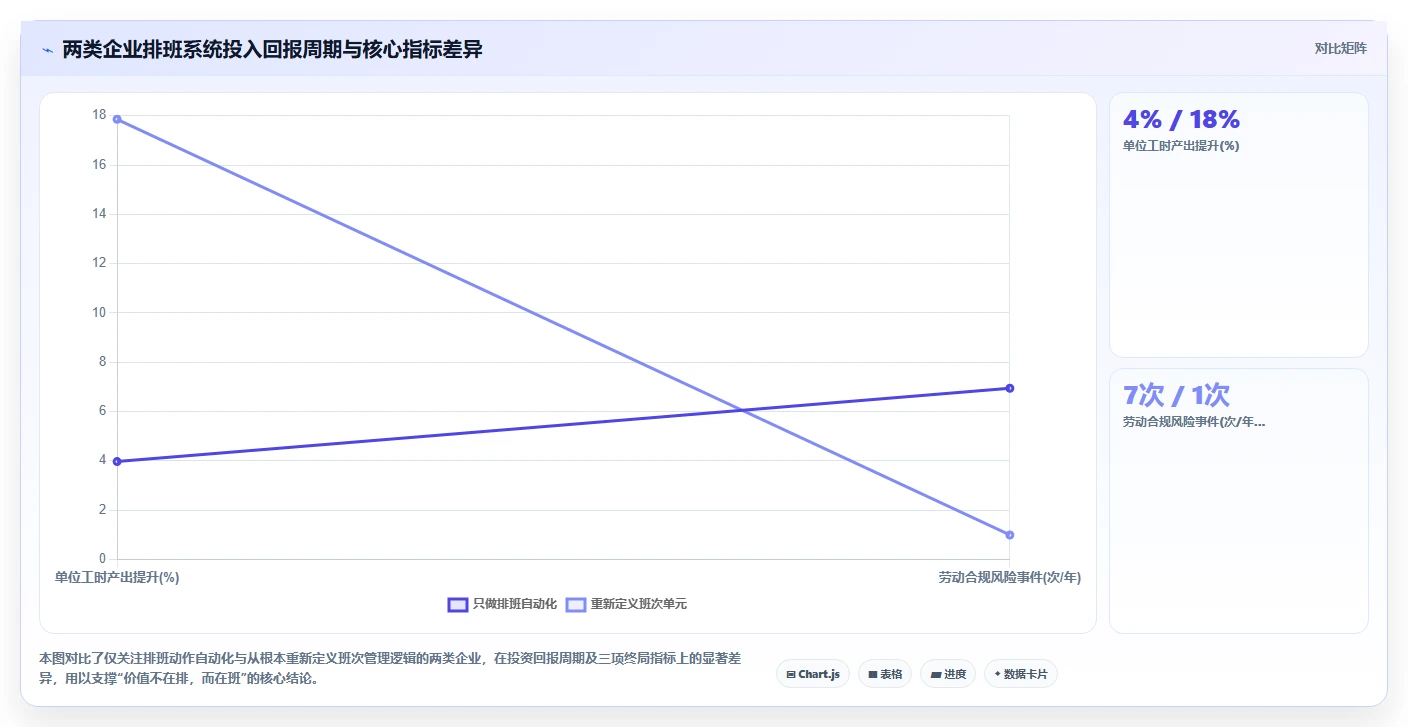Click x-axis label 劳动合规风险事件(次/年)
This screenshot has width=1408, height=727.
1009,577
